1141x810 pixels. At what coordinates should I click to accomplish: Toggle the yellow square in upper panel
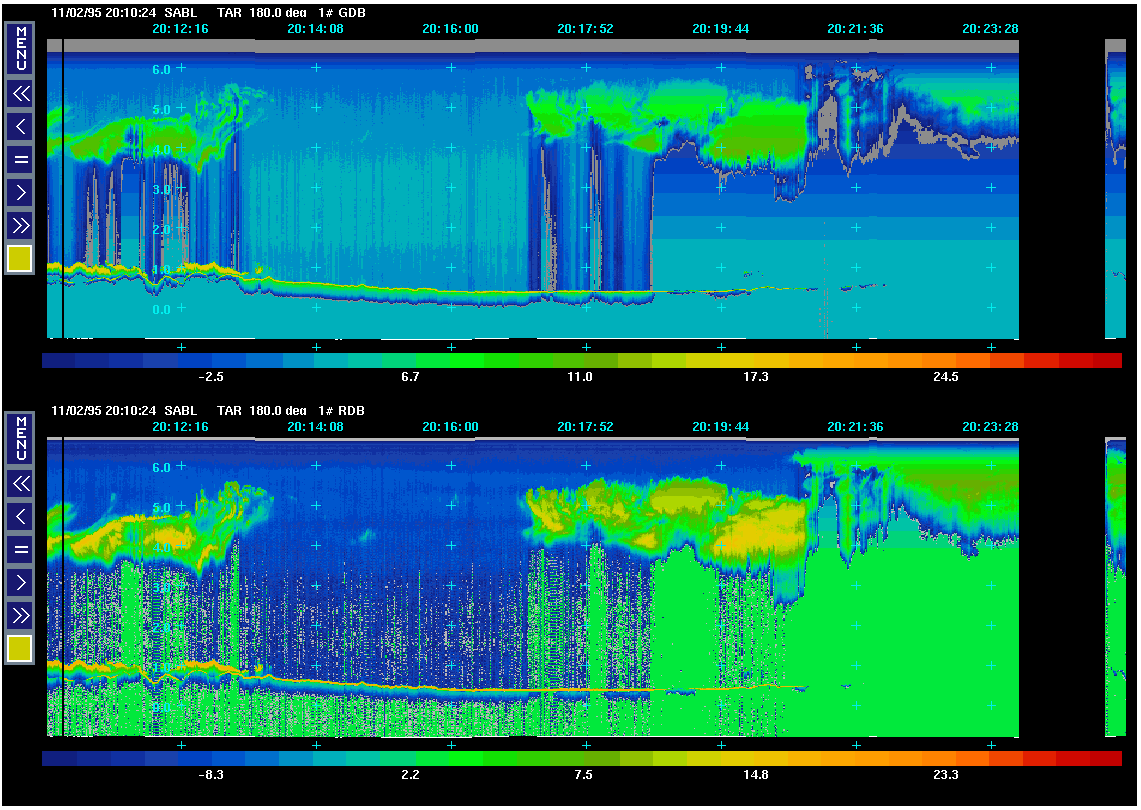click(x=20, y=258)
